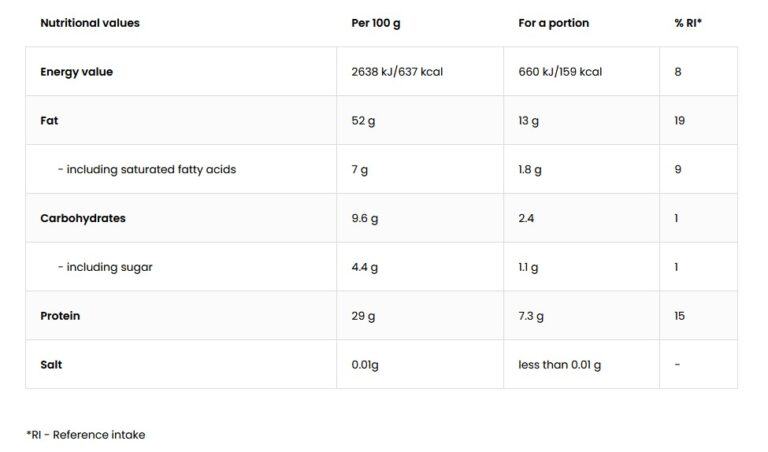Click the 4.4 g sugar value
Image resolution: width=768 pixels, height=452 pixels.
click(365, 267)
